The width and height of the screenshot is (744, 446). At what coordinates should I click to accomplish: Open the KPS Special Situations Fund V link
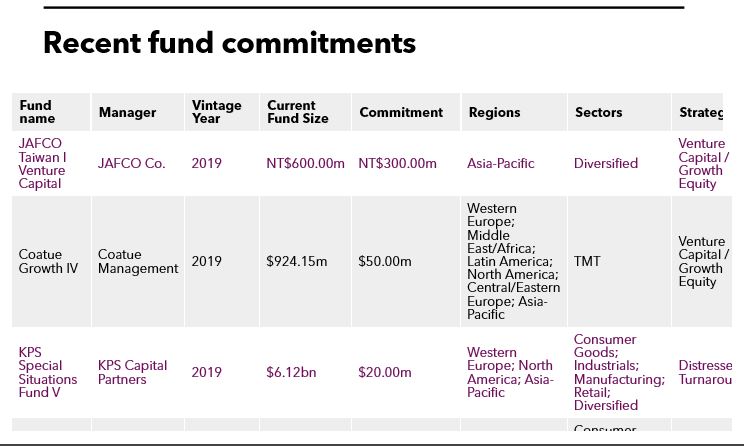pos(48,372)
